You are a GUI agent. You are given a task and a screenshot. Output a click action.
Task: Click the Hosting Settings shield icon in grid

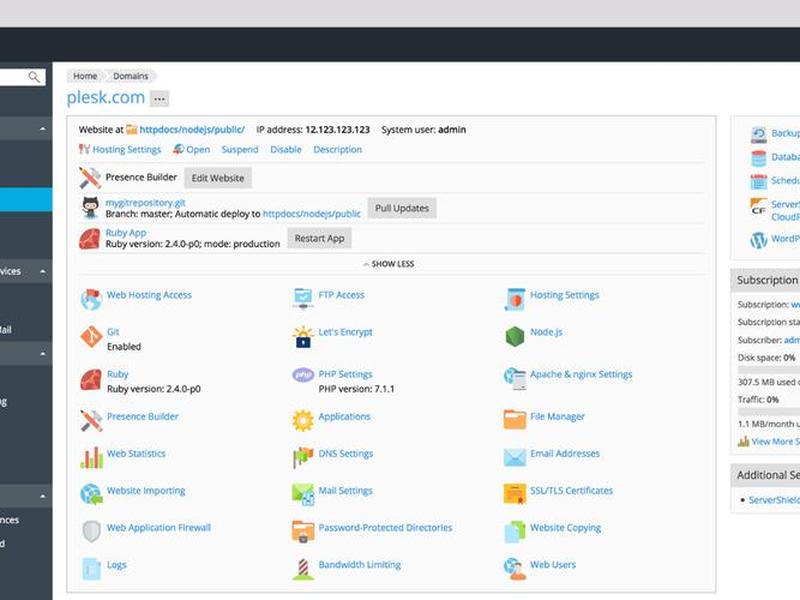515,299
